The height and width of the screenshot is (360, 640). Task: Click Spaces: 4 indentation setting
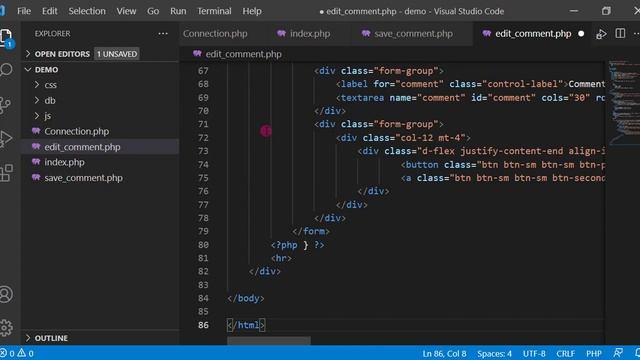point(494,353)
